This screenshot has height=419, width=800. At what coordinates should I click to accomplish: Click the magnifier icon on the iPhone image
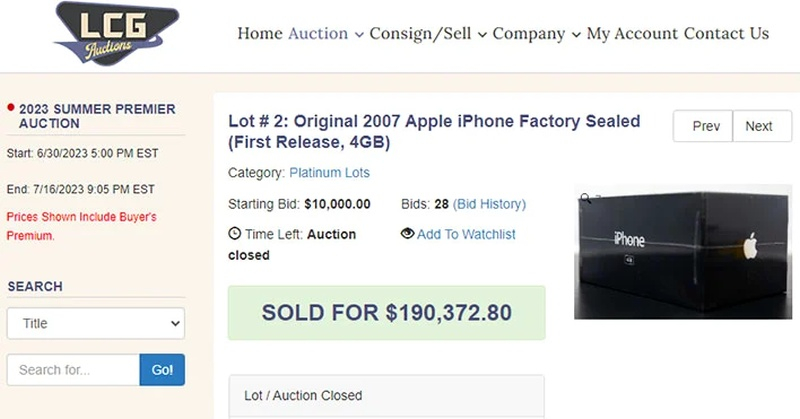pyautogui.click(x=586, y=199)
